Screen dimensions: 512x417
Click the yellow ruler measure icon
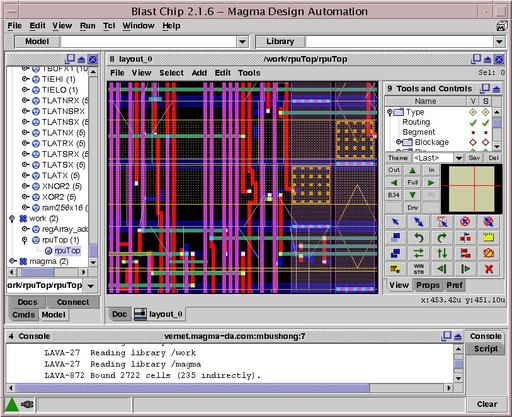489,238
